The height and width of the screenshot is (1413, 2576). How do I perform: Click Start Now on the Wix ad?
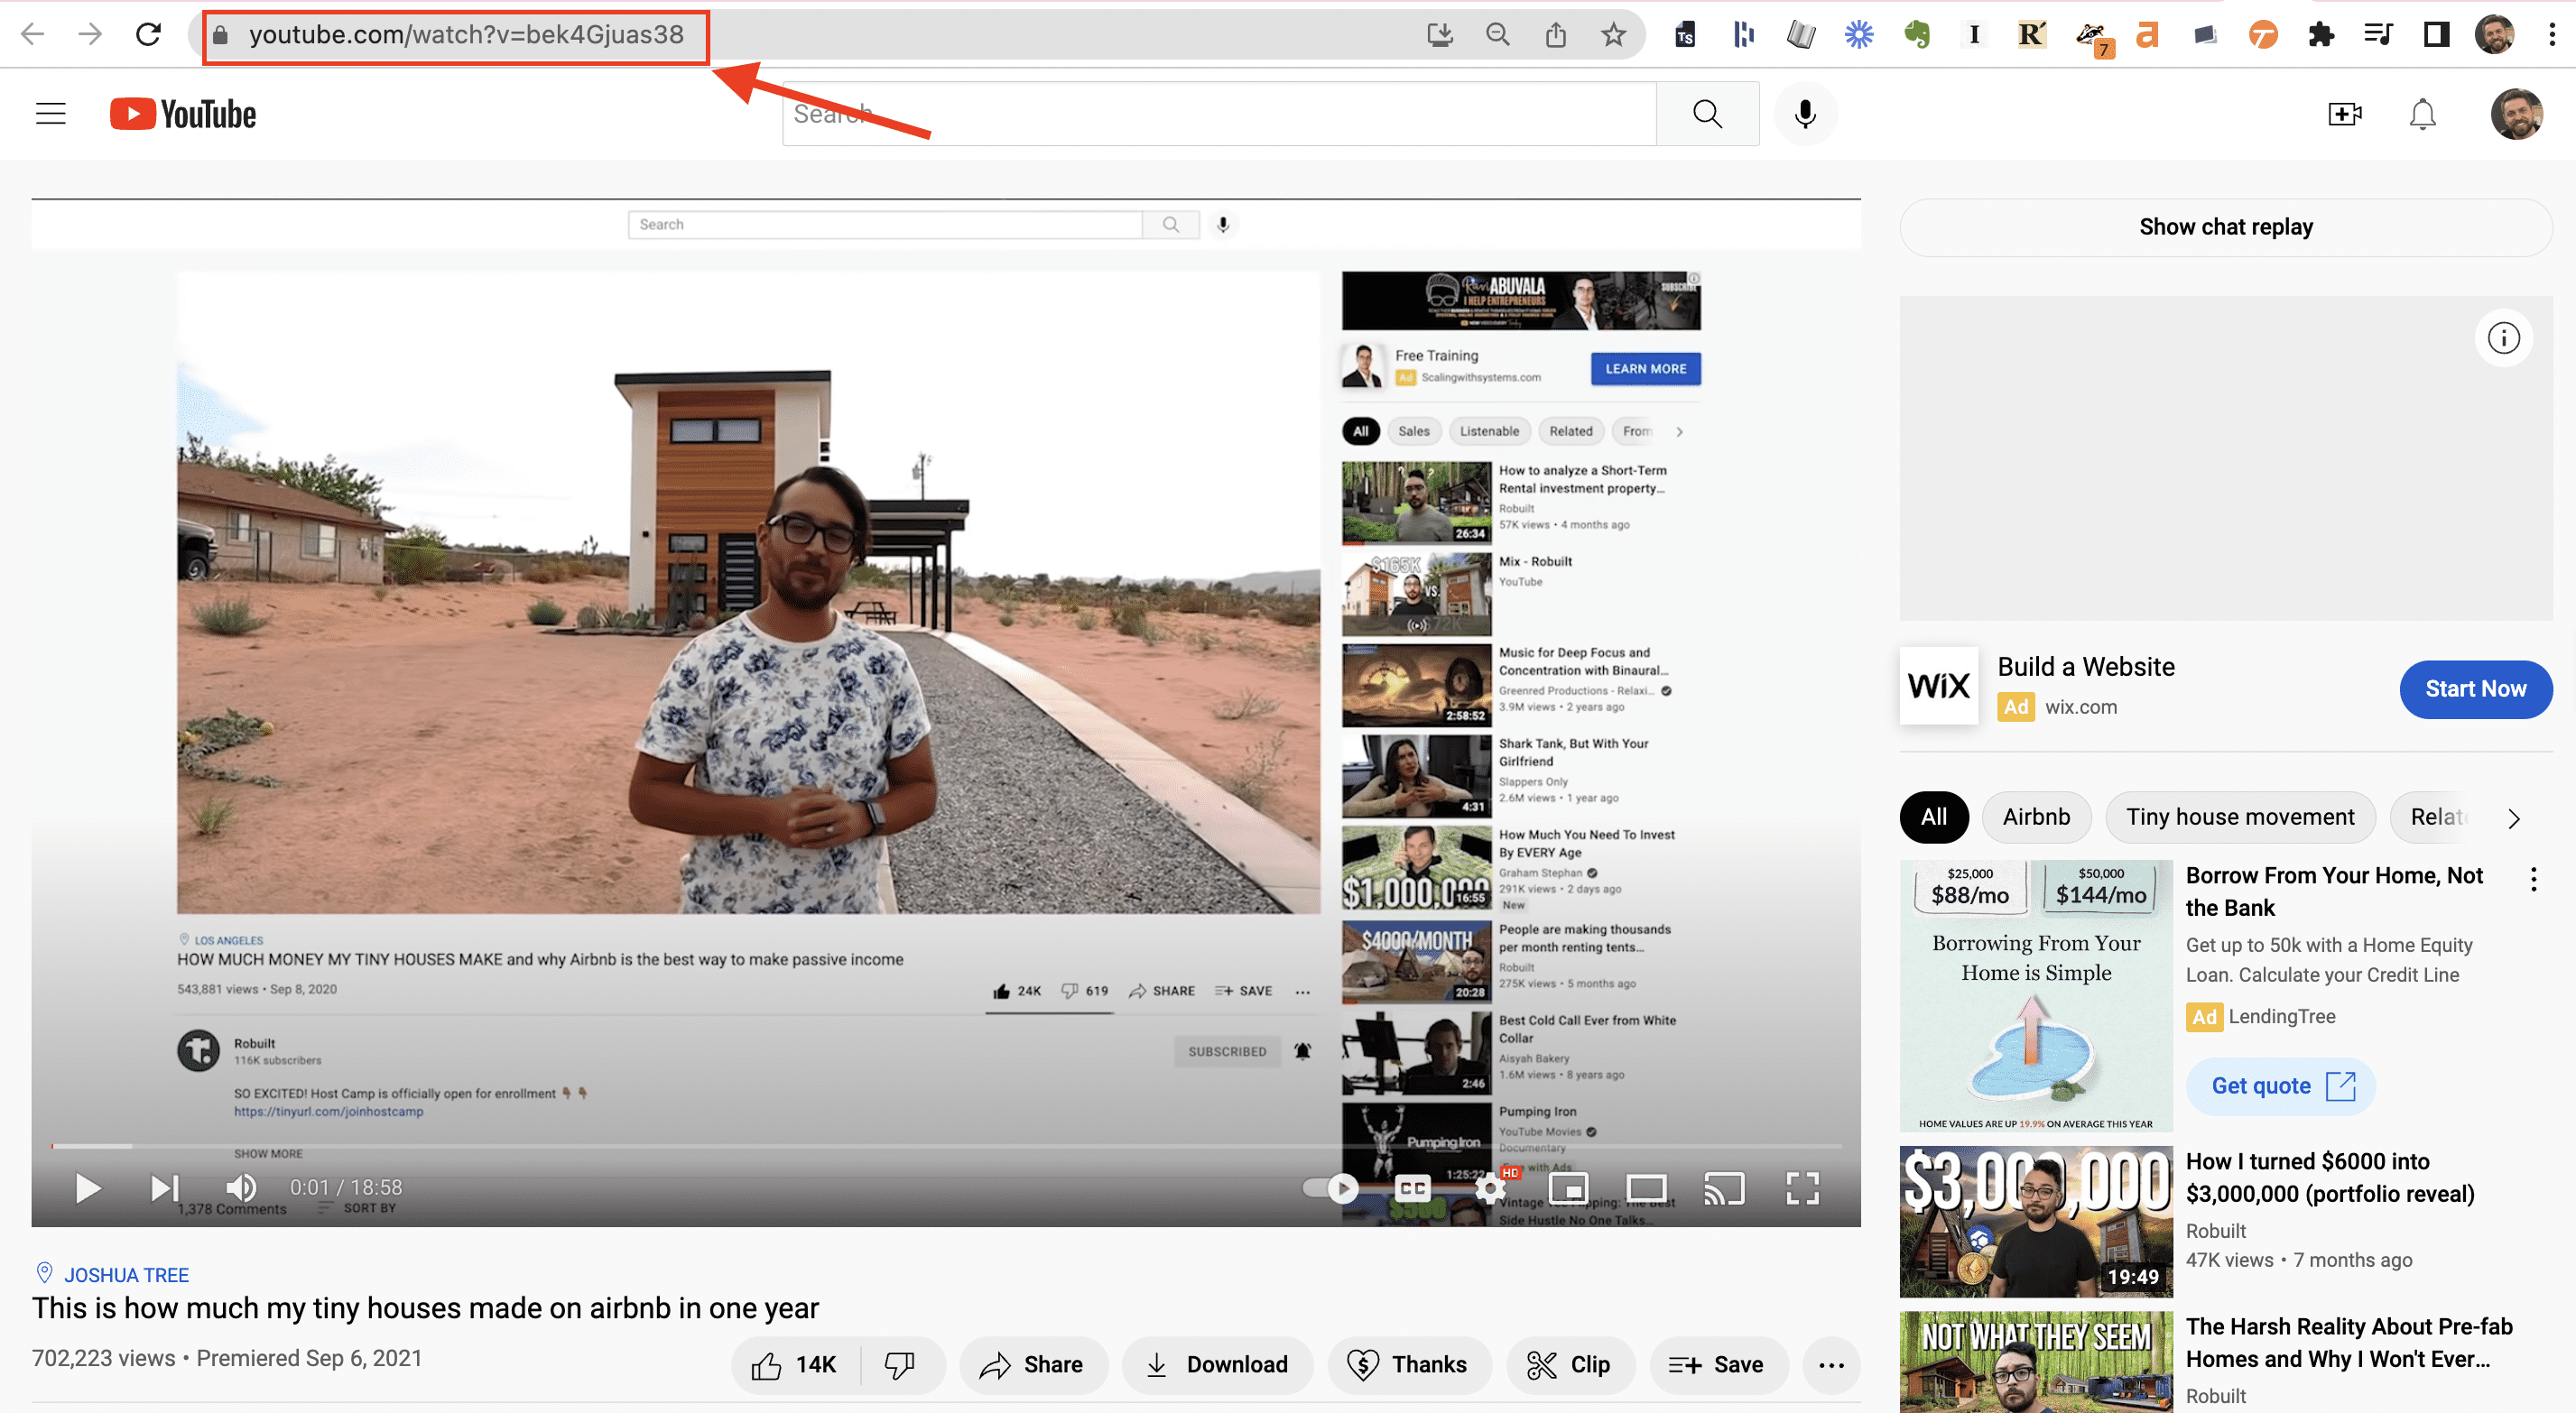point(2475,689)
